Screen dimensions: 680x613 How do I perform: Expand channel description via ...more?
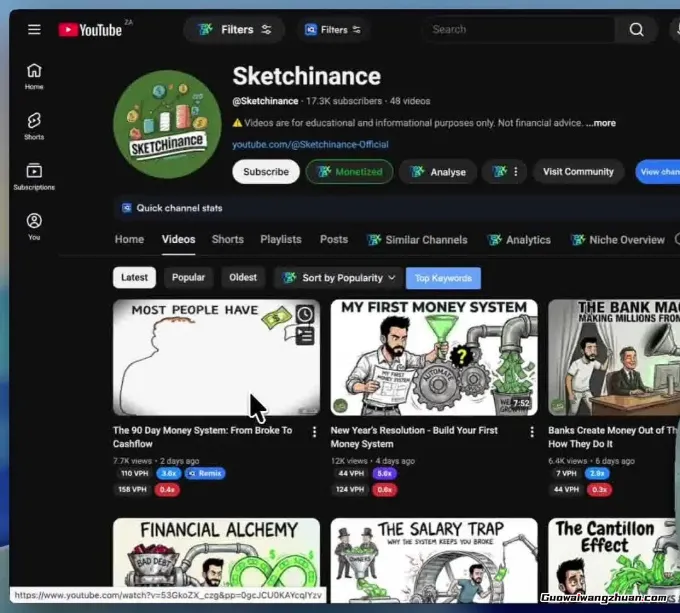(601, 123)
